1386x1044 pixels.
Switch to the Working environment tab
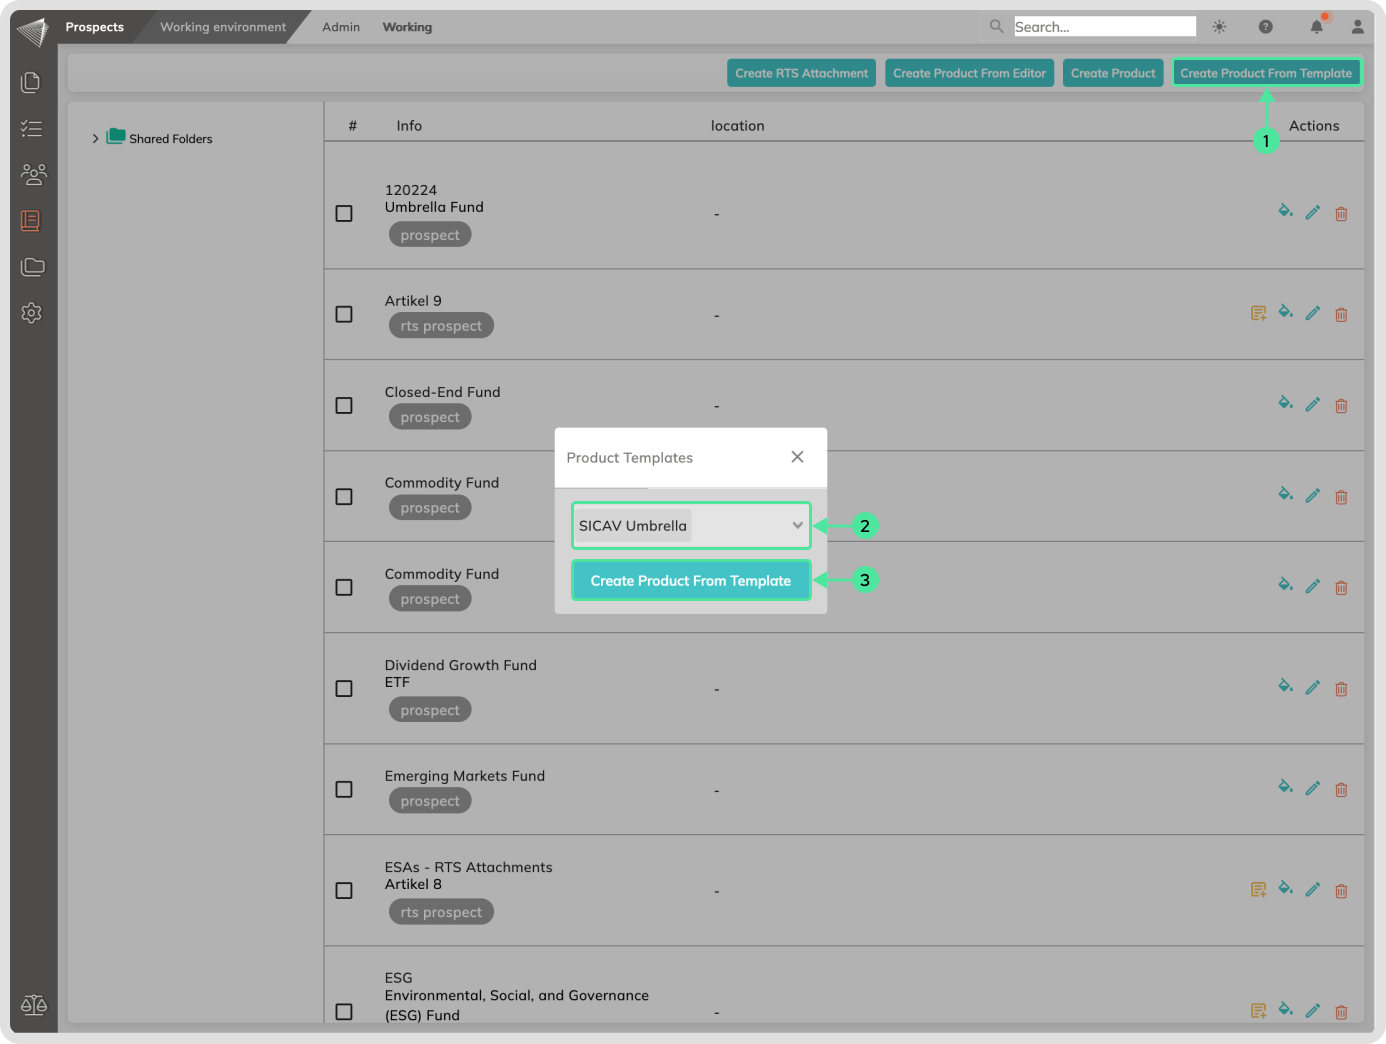[x=222, y=27]
